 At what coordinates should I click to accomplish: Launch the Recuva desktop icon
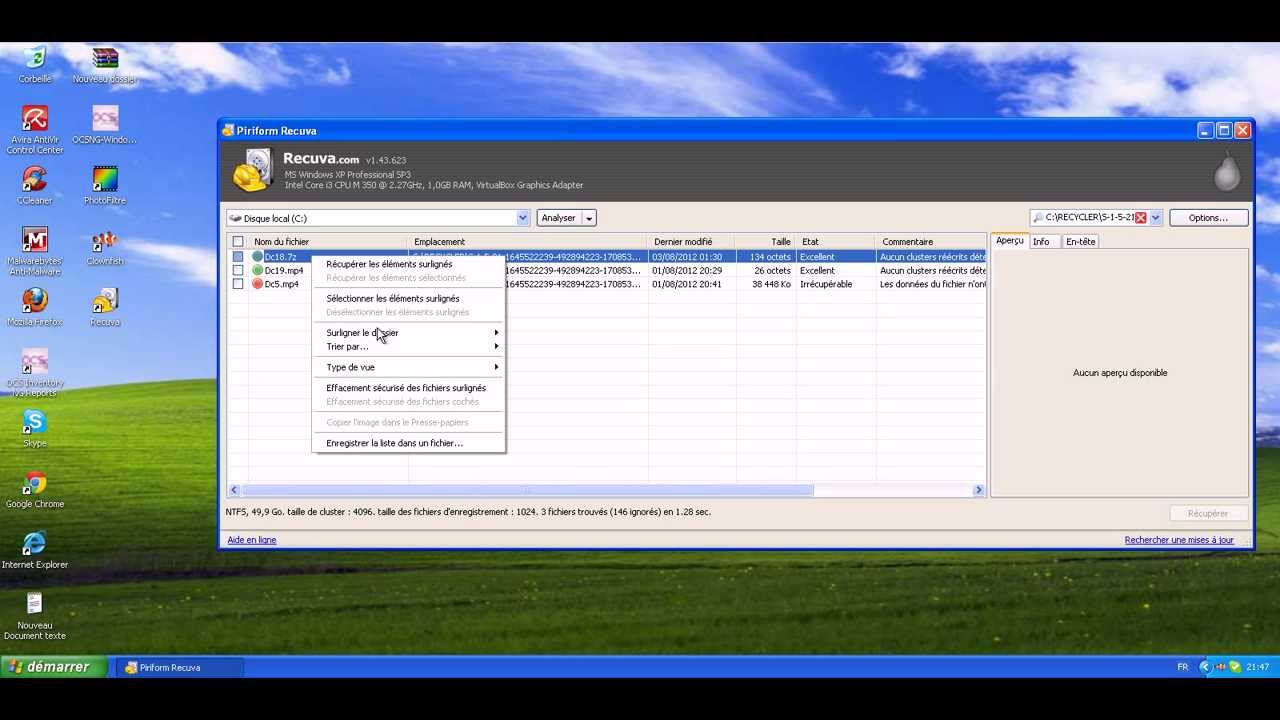(105, 308)
